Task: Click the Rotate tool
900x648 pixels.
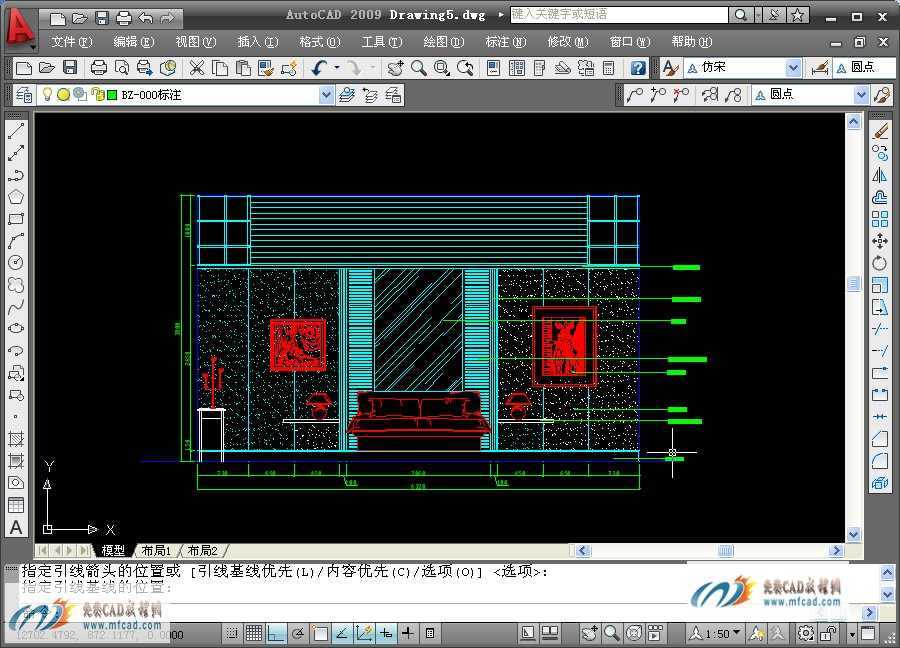Action: click(880, 263)
